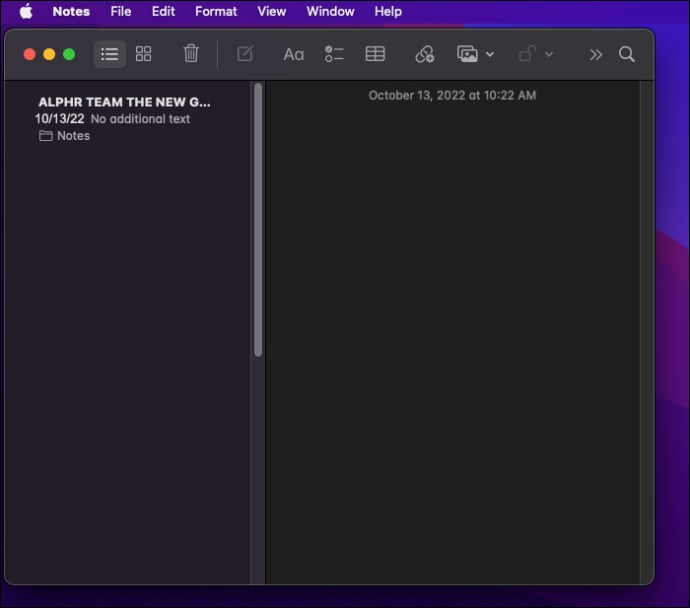Open the View menu

click(x=272, y=11)
